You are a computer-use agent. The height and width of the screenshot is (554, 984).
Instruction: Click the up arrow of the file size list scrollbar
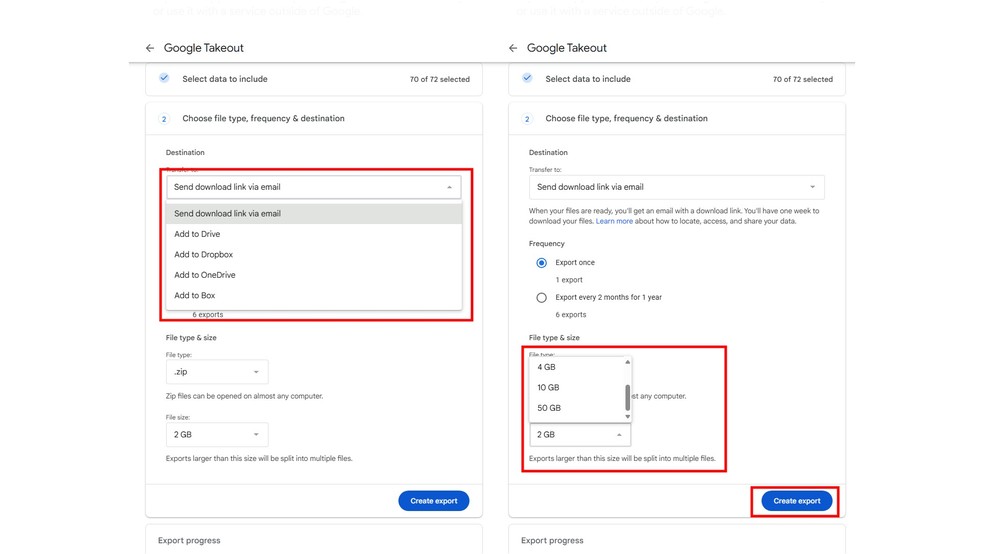[x=628, y=362]
